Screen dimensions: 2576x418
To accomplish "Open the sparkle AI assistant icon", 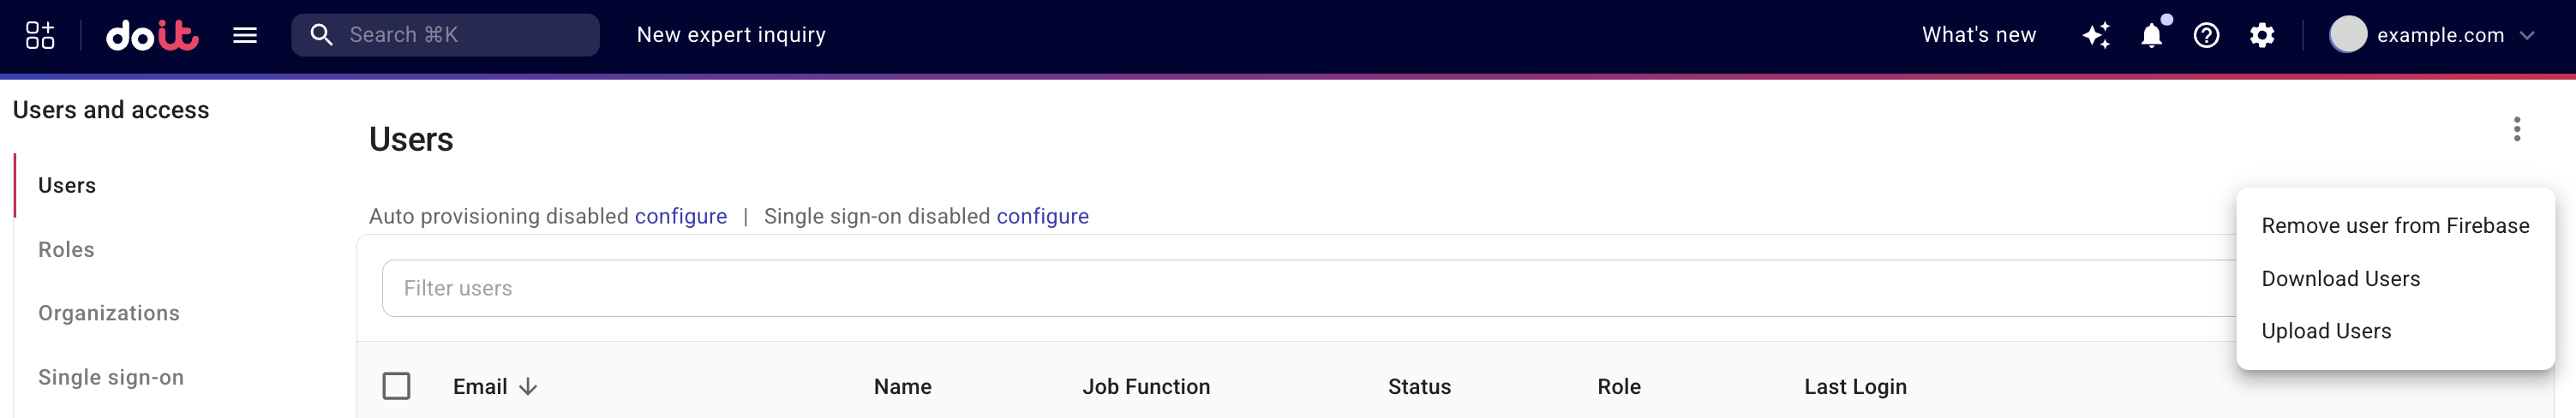I will 2095,36.
